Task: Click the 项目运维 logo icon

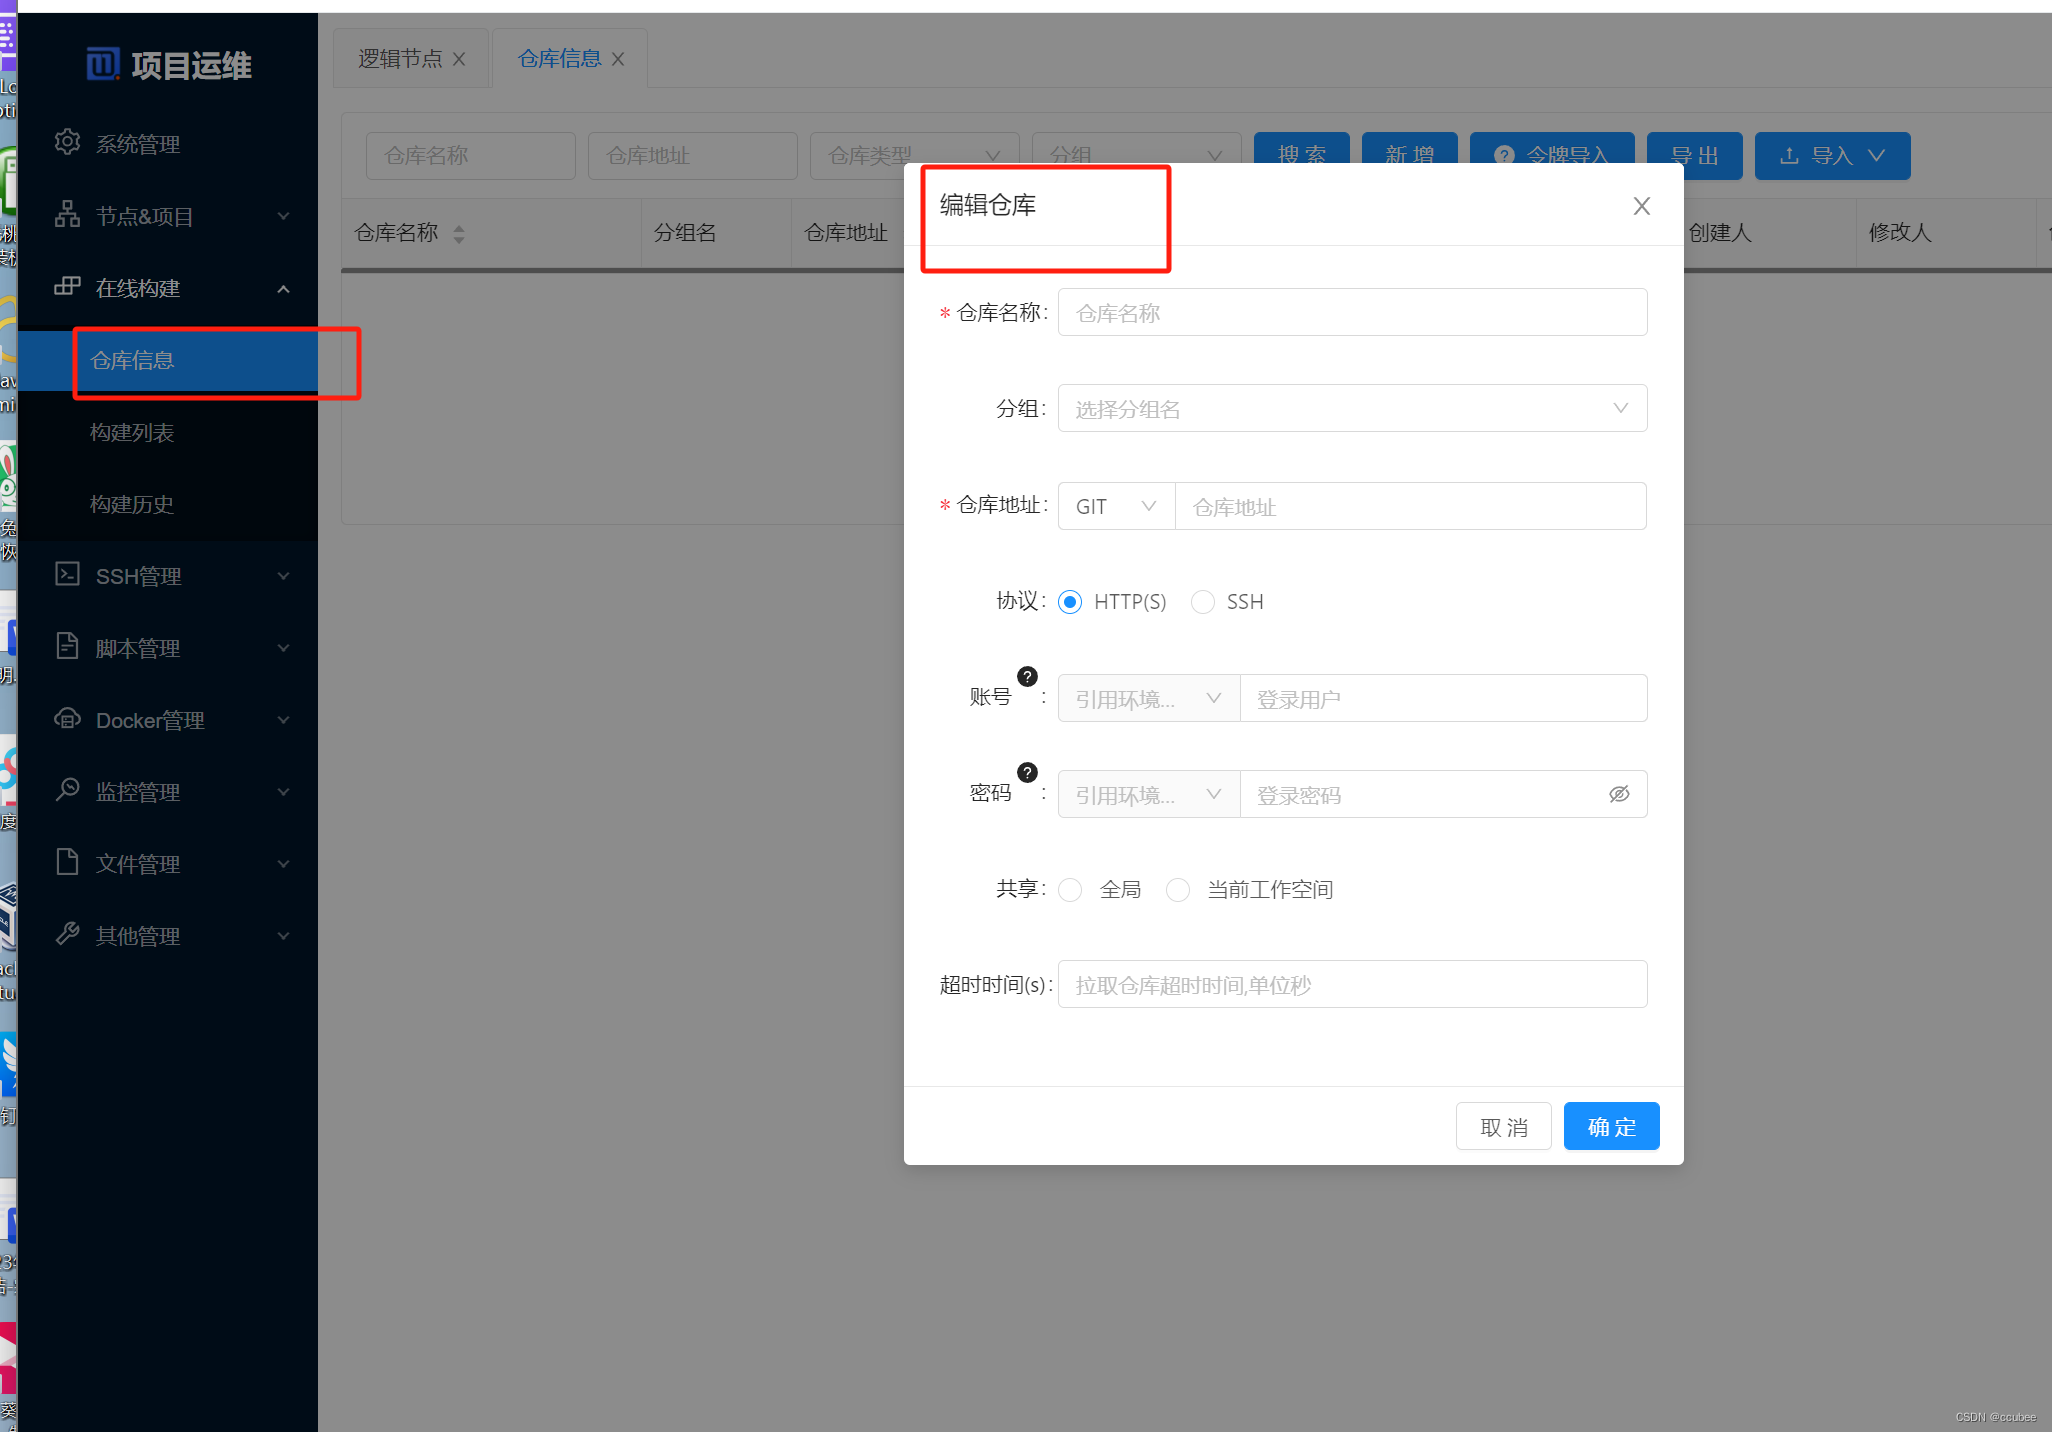Action: click(x=103, y=65)
